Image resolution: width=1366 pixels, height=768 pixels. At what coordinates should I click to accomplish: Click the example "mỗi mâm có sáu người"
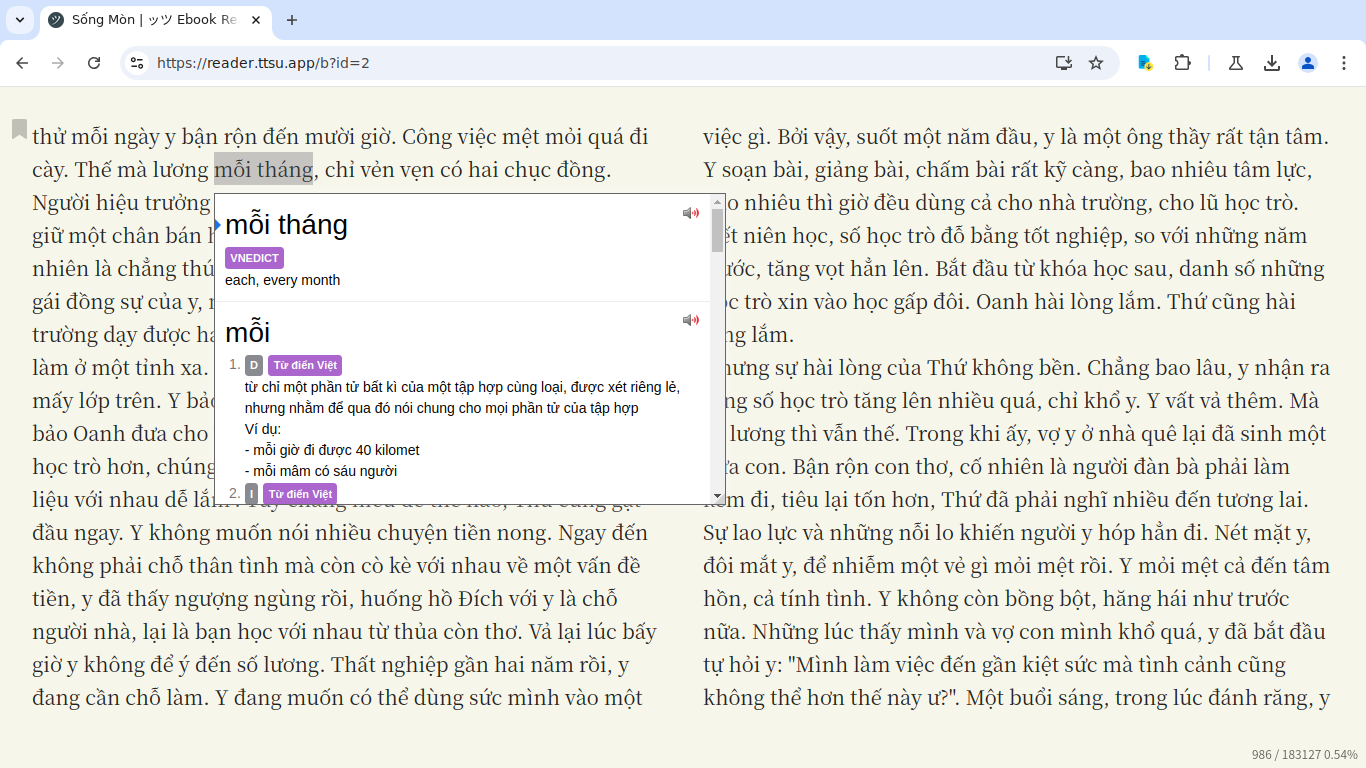click(321, 471)
